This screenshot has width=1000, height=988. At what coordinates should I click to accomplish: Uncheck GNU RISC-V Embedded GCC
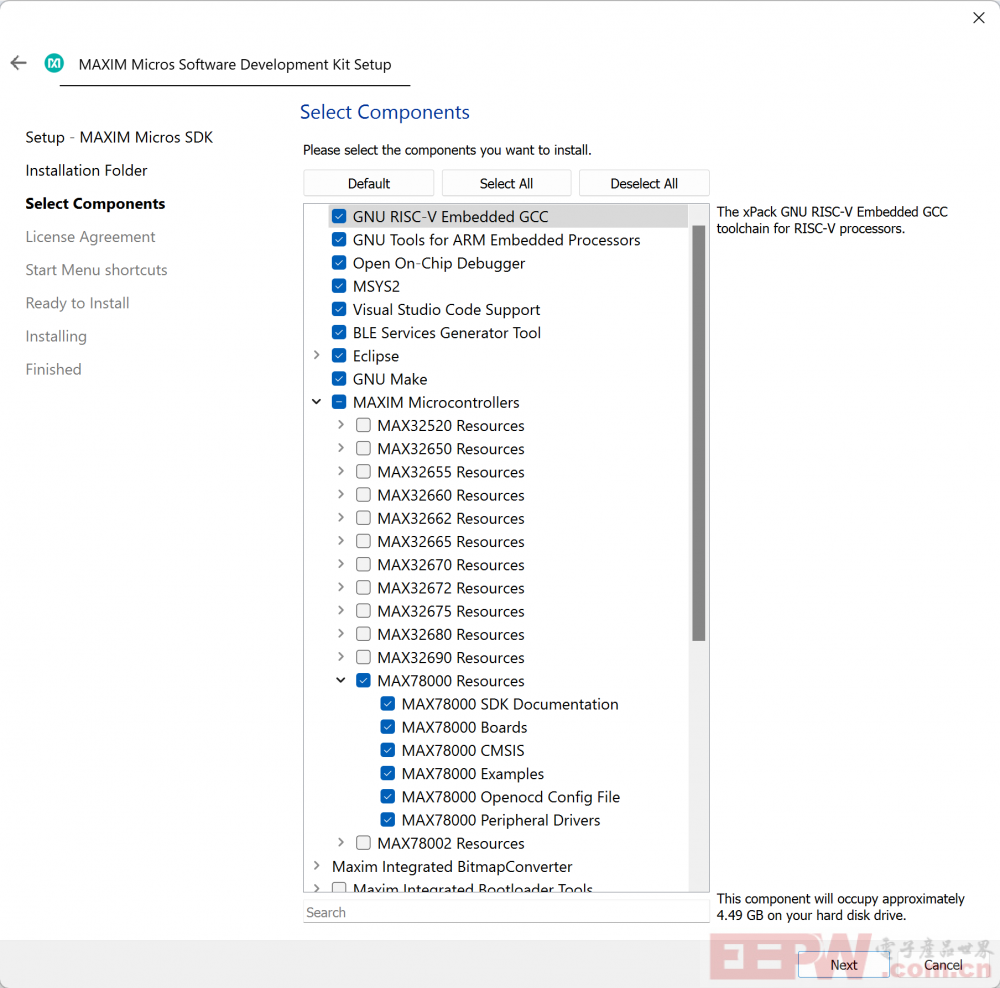click(339, 216)
